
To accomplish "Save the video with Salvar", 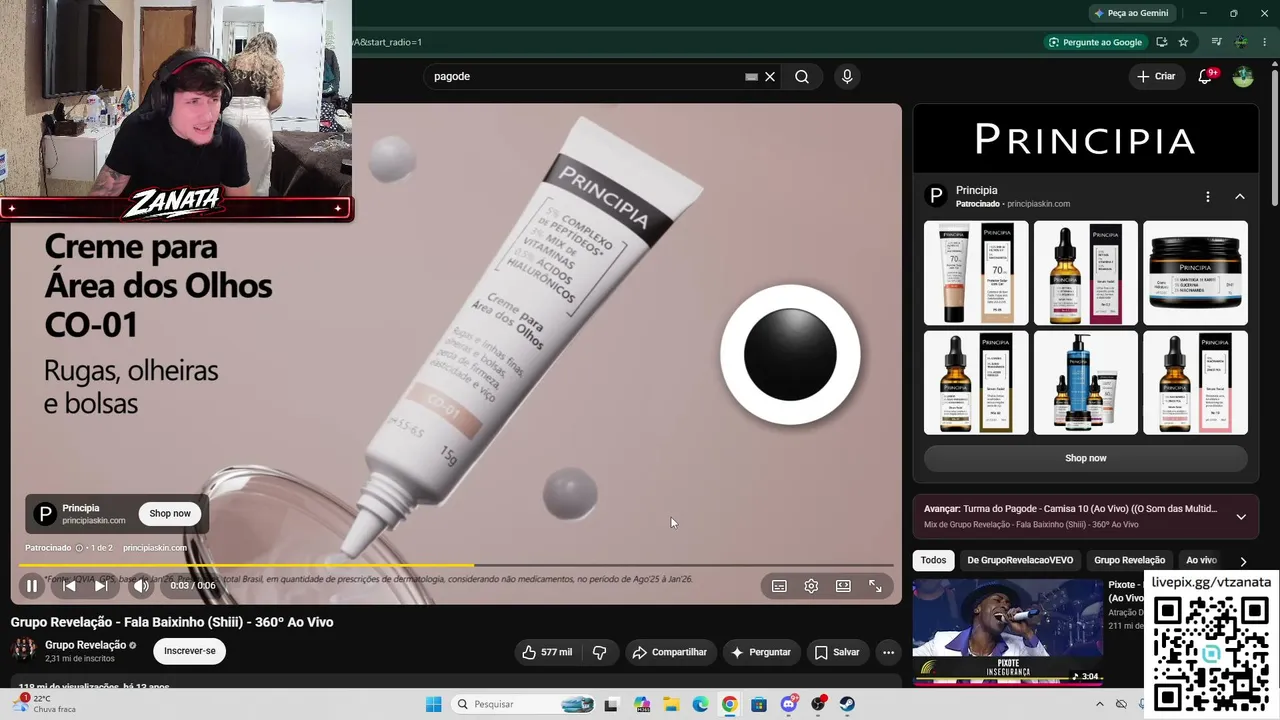I will (x=837, y=652).
